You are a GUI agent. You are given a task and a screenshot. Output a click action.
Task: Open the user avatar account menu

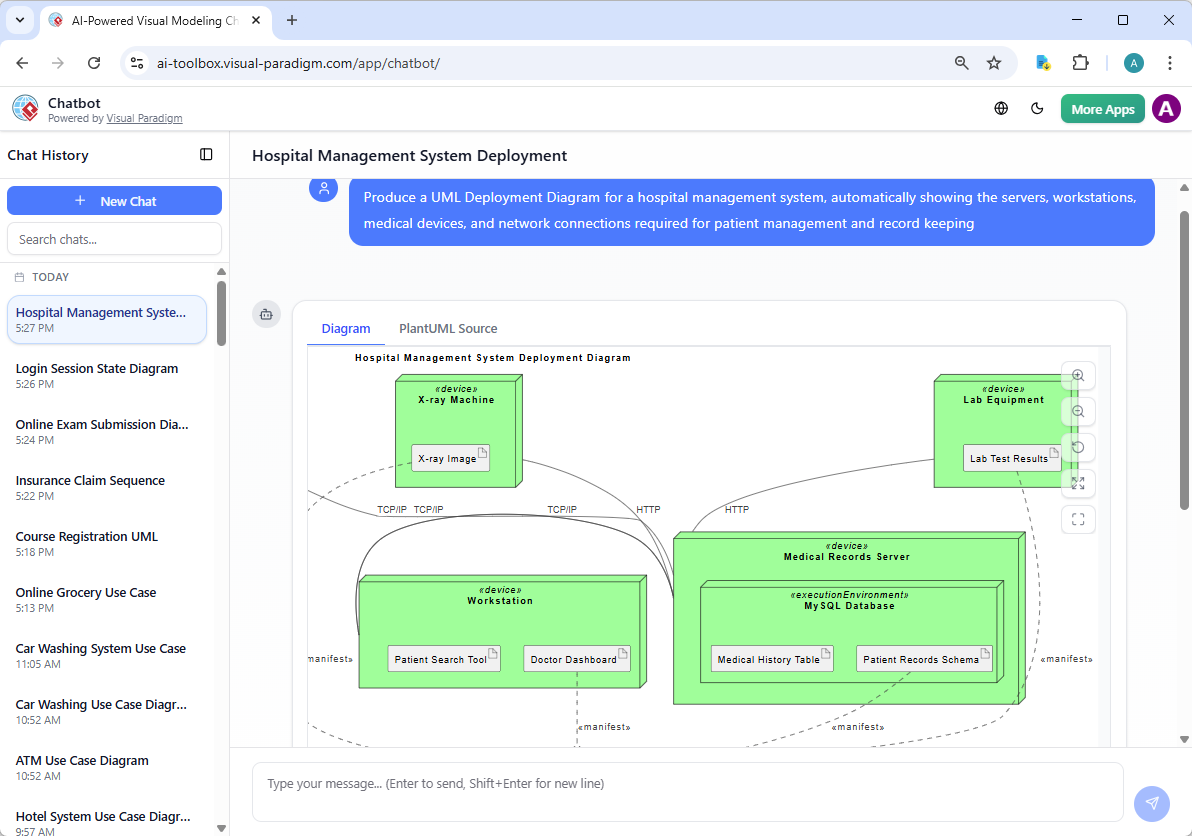(1166, 108)
